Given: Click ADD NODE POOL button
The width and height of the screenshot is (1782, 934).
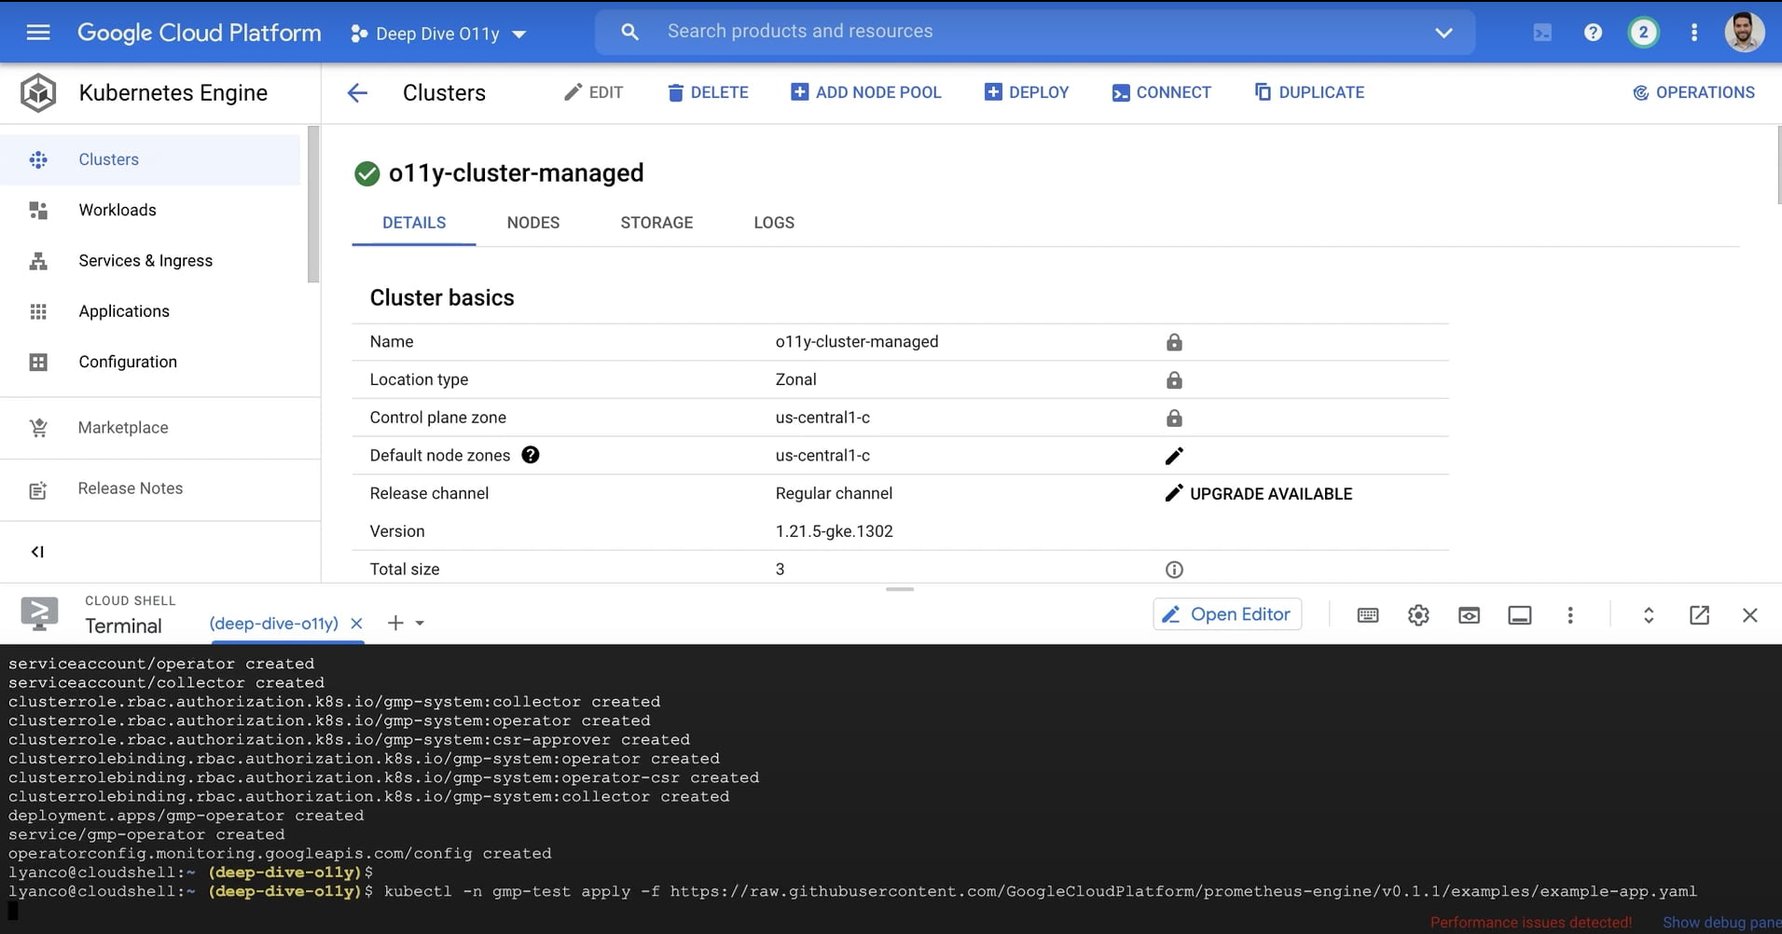Looking at the screenshot, I should [866, 92].
